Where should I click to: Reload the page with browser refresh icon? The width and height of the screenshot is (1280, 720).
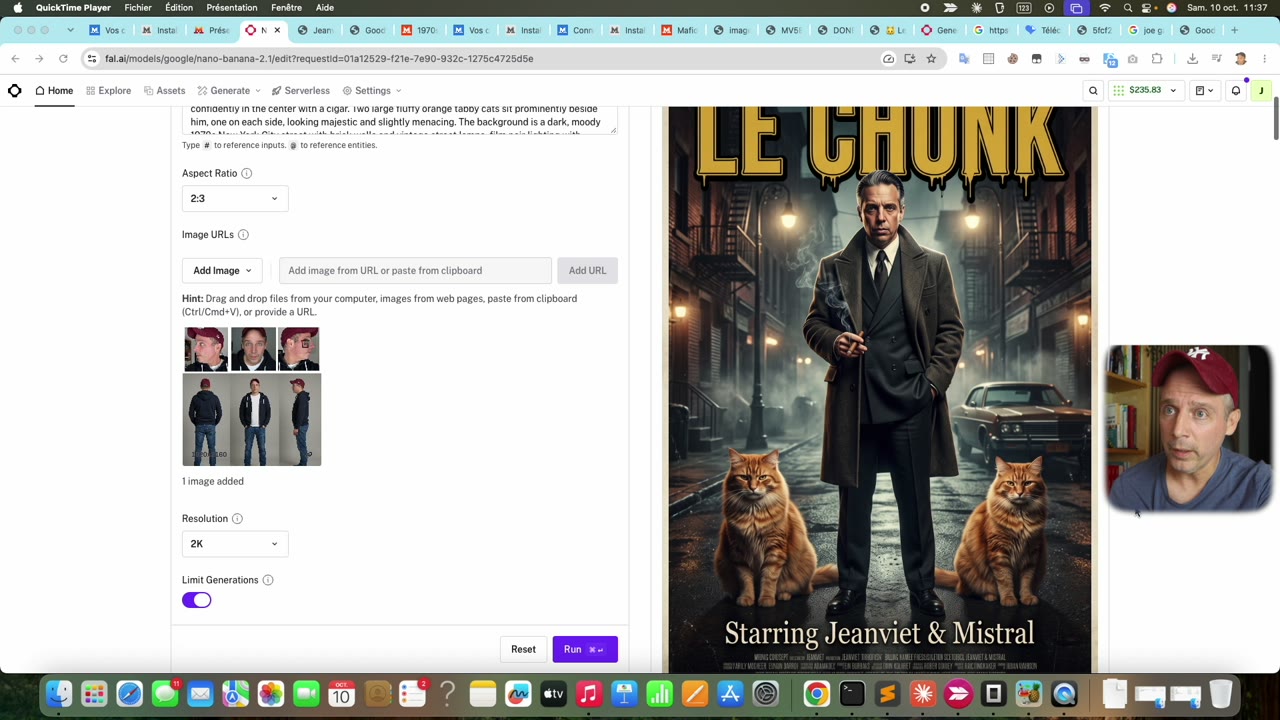pos(63,59)
